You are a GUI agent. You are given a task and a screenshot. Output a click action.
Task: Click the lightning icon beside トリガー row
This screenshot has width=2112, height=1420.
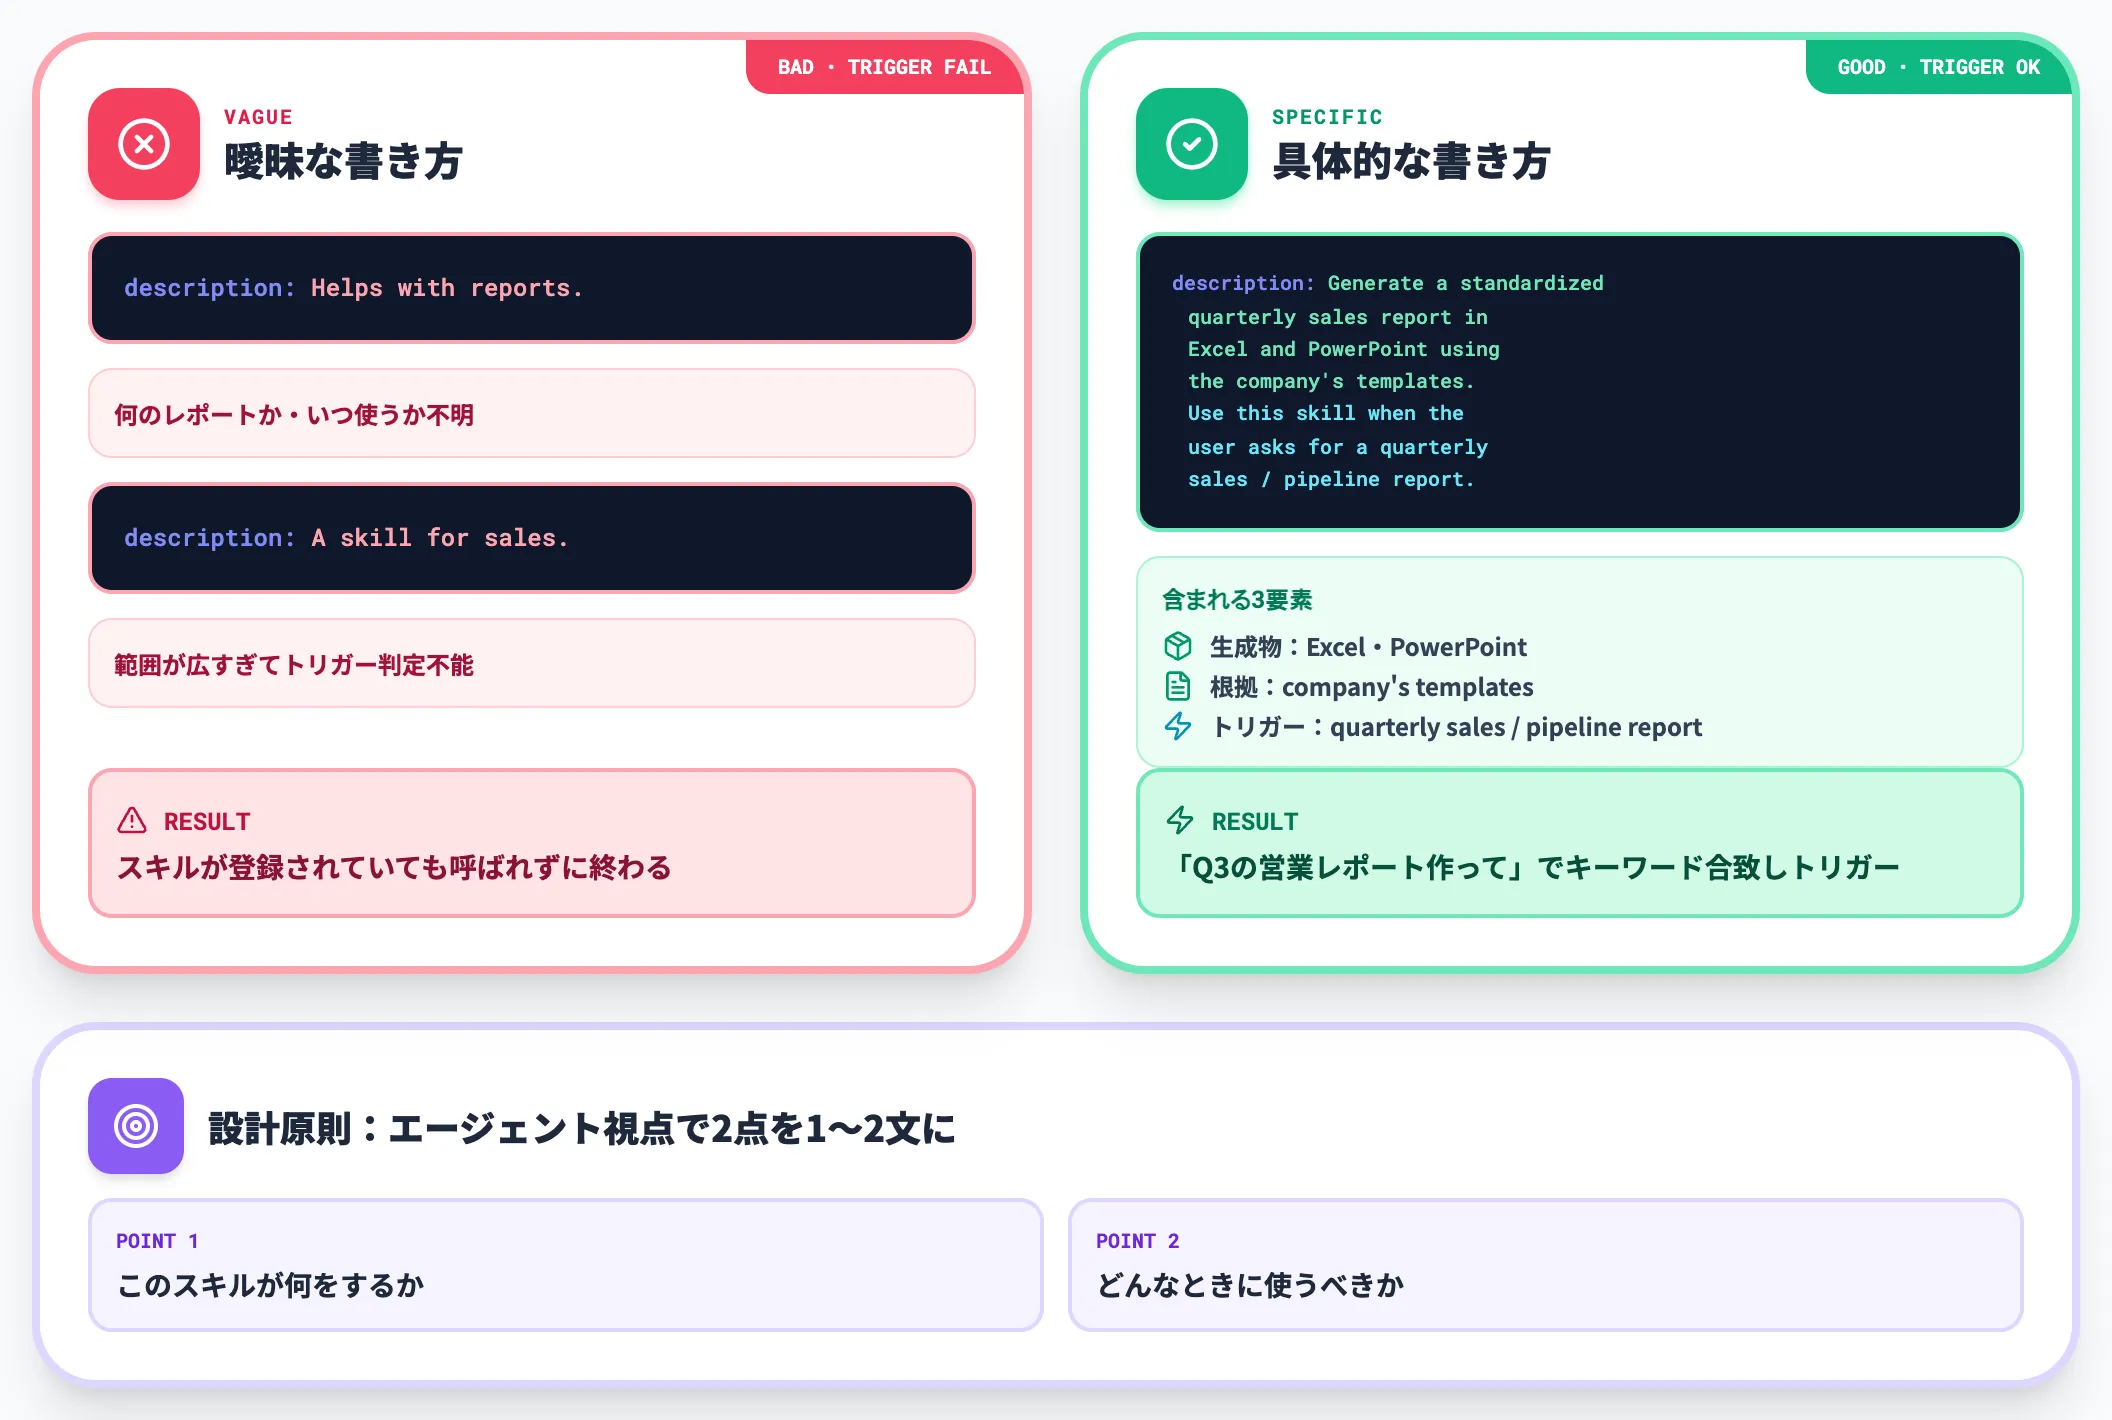(1178, 726)
